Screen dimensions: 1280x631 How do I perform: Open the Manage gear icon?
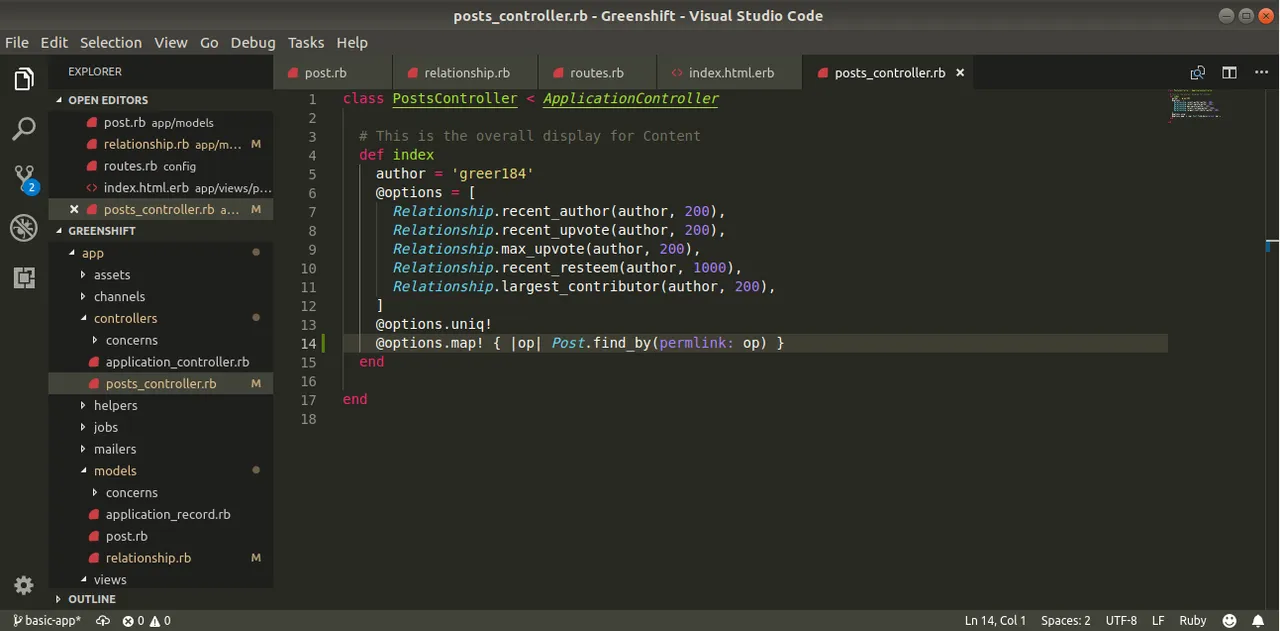24,585
